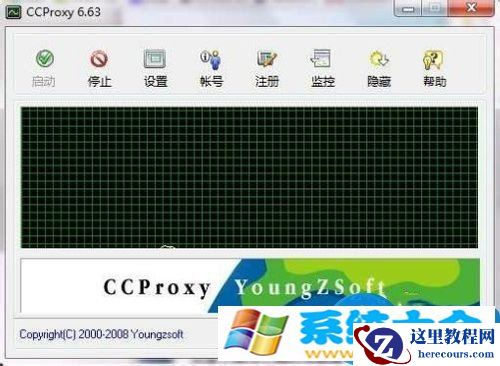Viewport: 500px width, 366px height.
Task: Open the 帮助 (Help) icon
Action: (433, 59)
